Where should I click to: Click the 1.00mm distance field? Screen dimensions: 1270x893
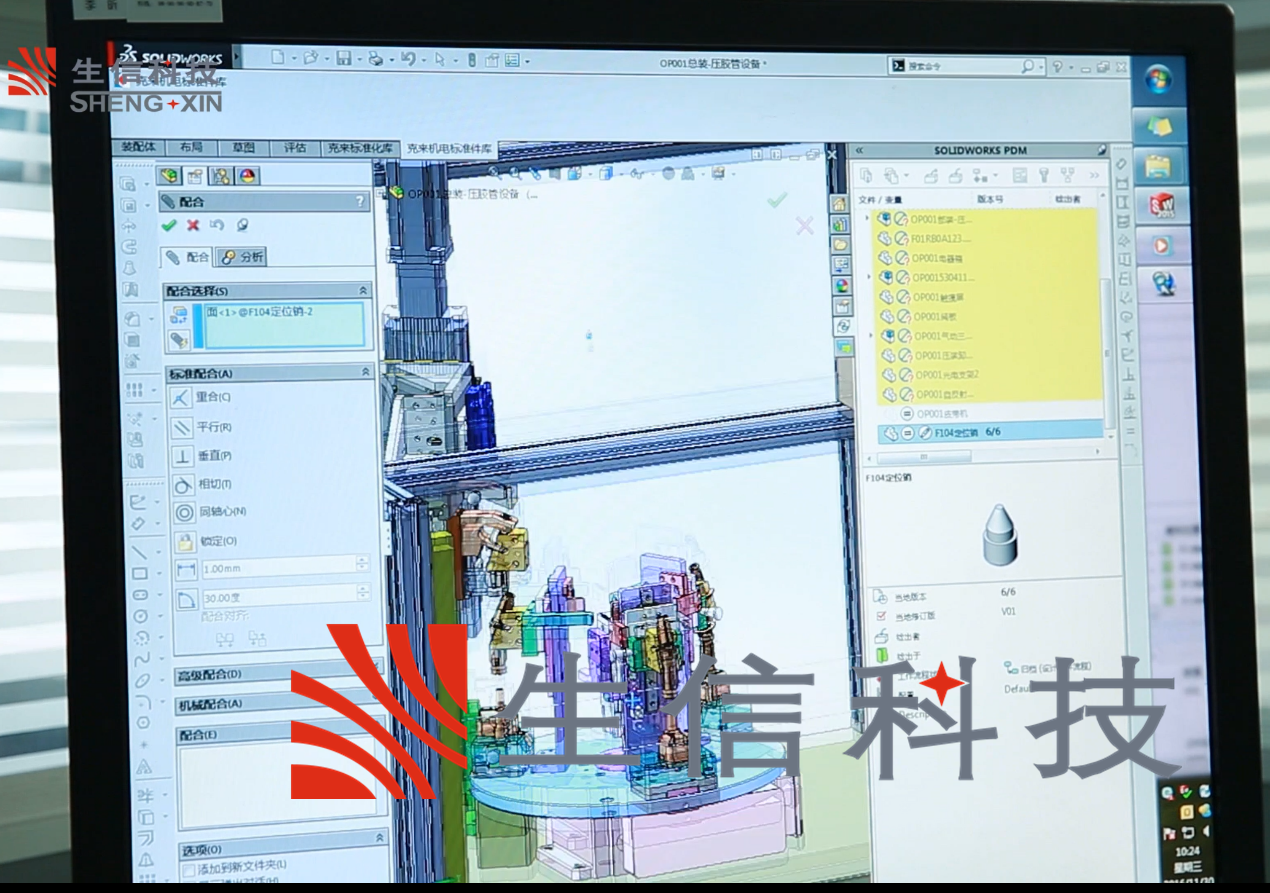pyautogui.click(x=284, y=567)
